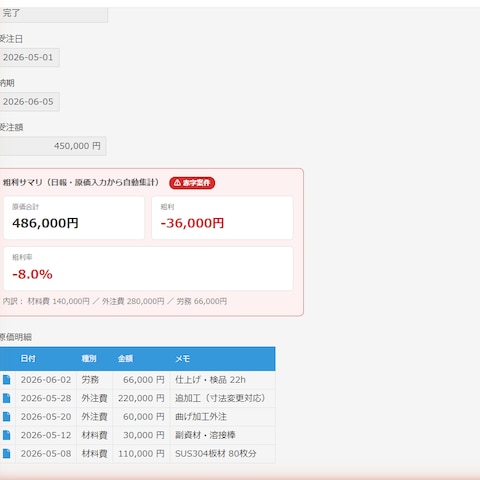
Task: Click the 受注額 field 450,000 円
Action: pos(53,146)
